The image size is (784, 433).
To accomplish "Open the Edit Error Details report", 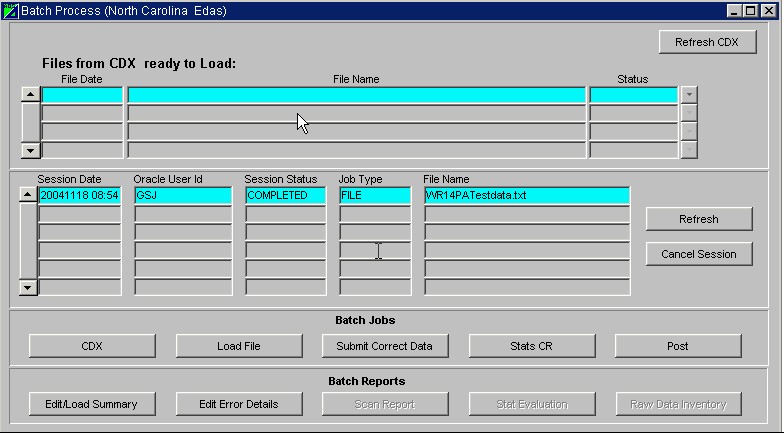I will click(x=238, y=404).
